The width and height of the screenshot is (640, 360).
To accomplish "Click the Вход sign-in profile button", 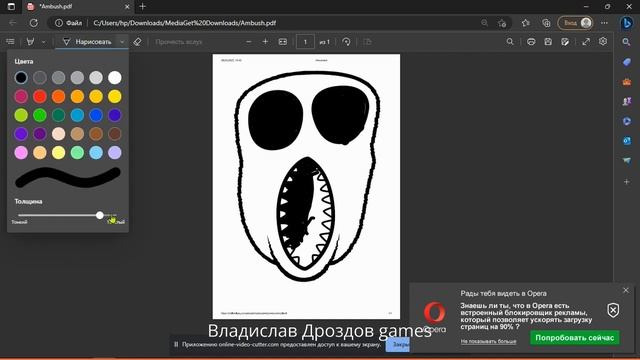I will pos(575,23).
